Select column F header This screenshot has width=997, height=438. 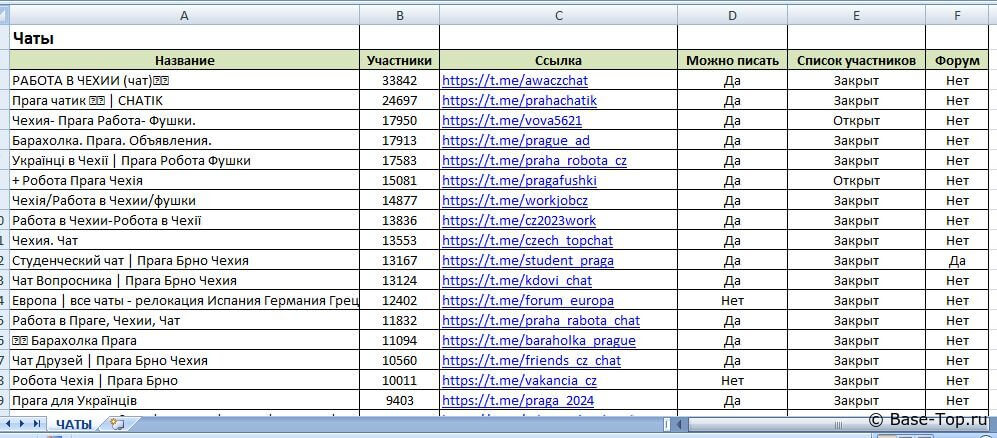(957, 15)
